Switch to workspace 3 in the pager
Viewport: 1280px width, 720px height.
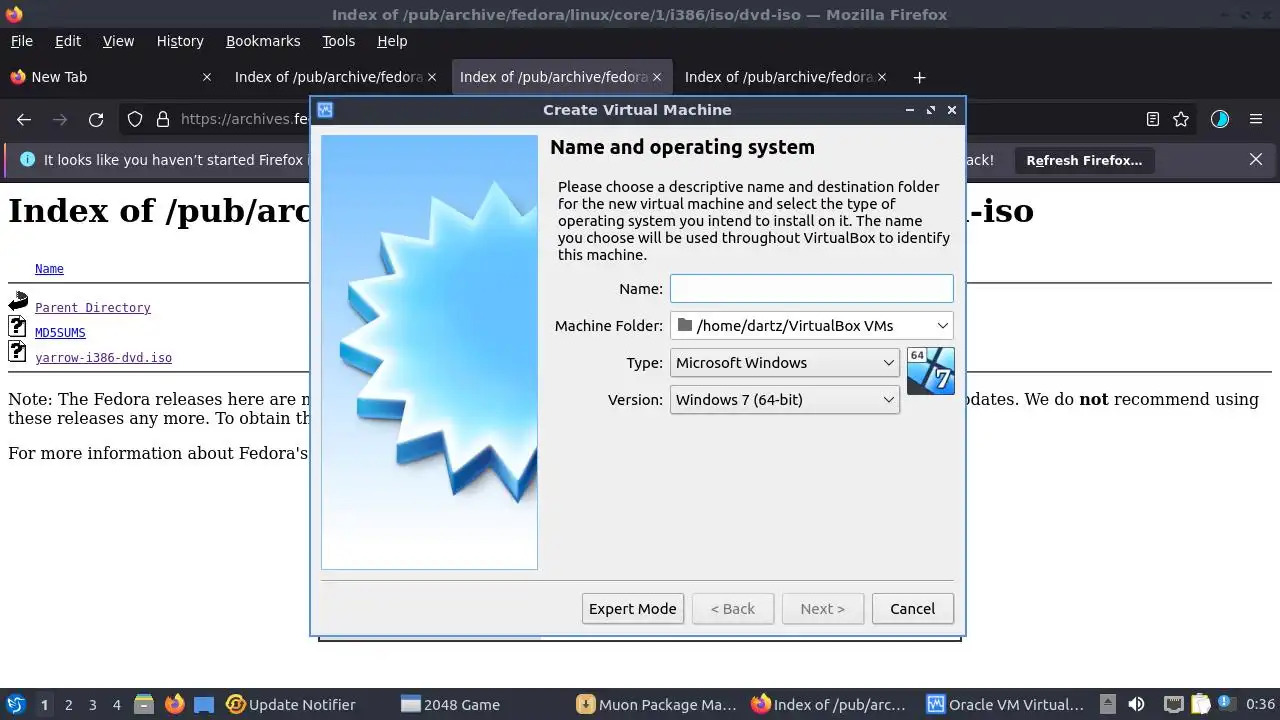pyautogui.click(x=92, y=705)
